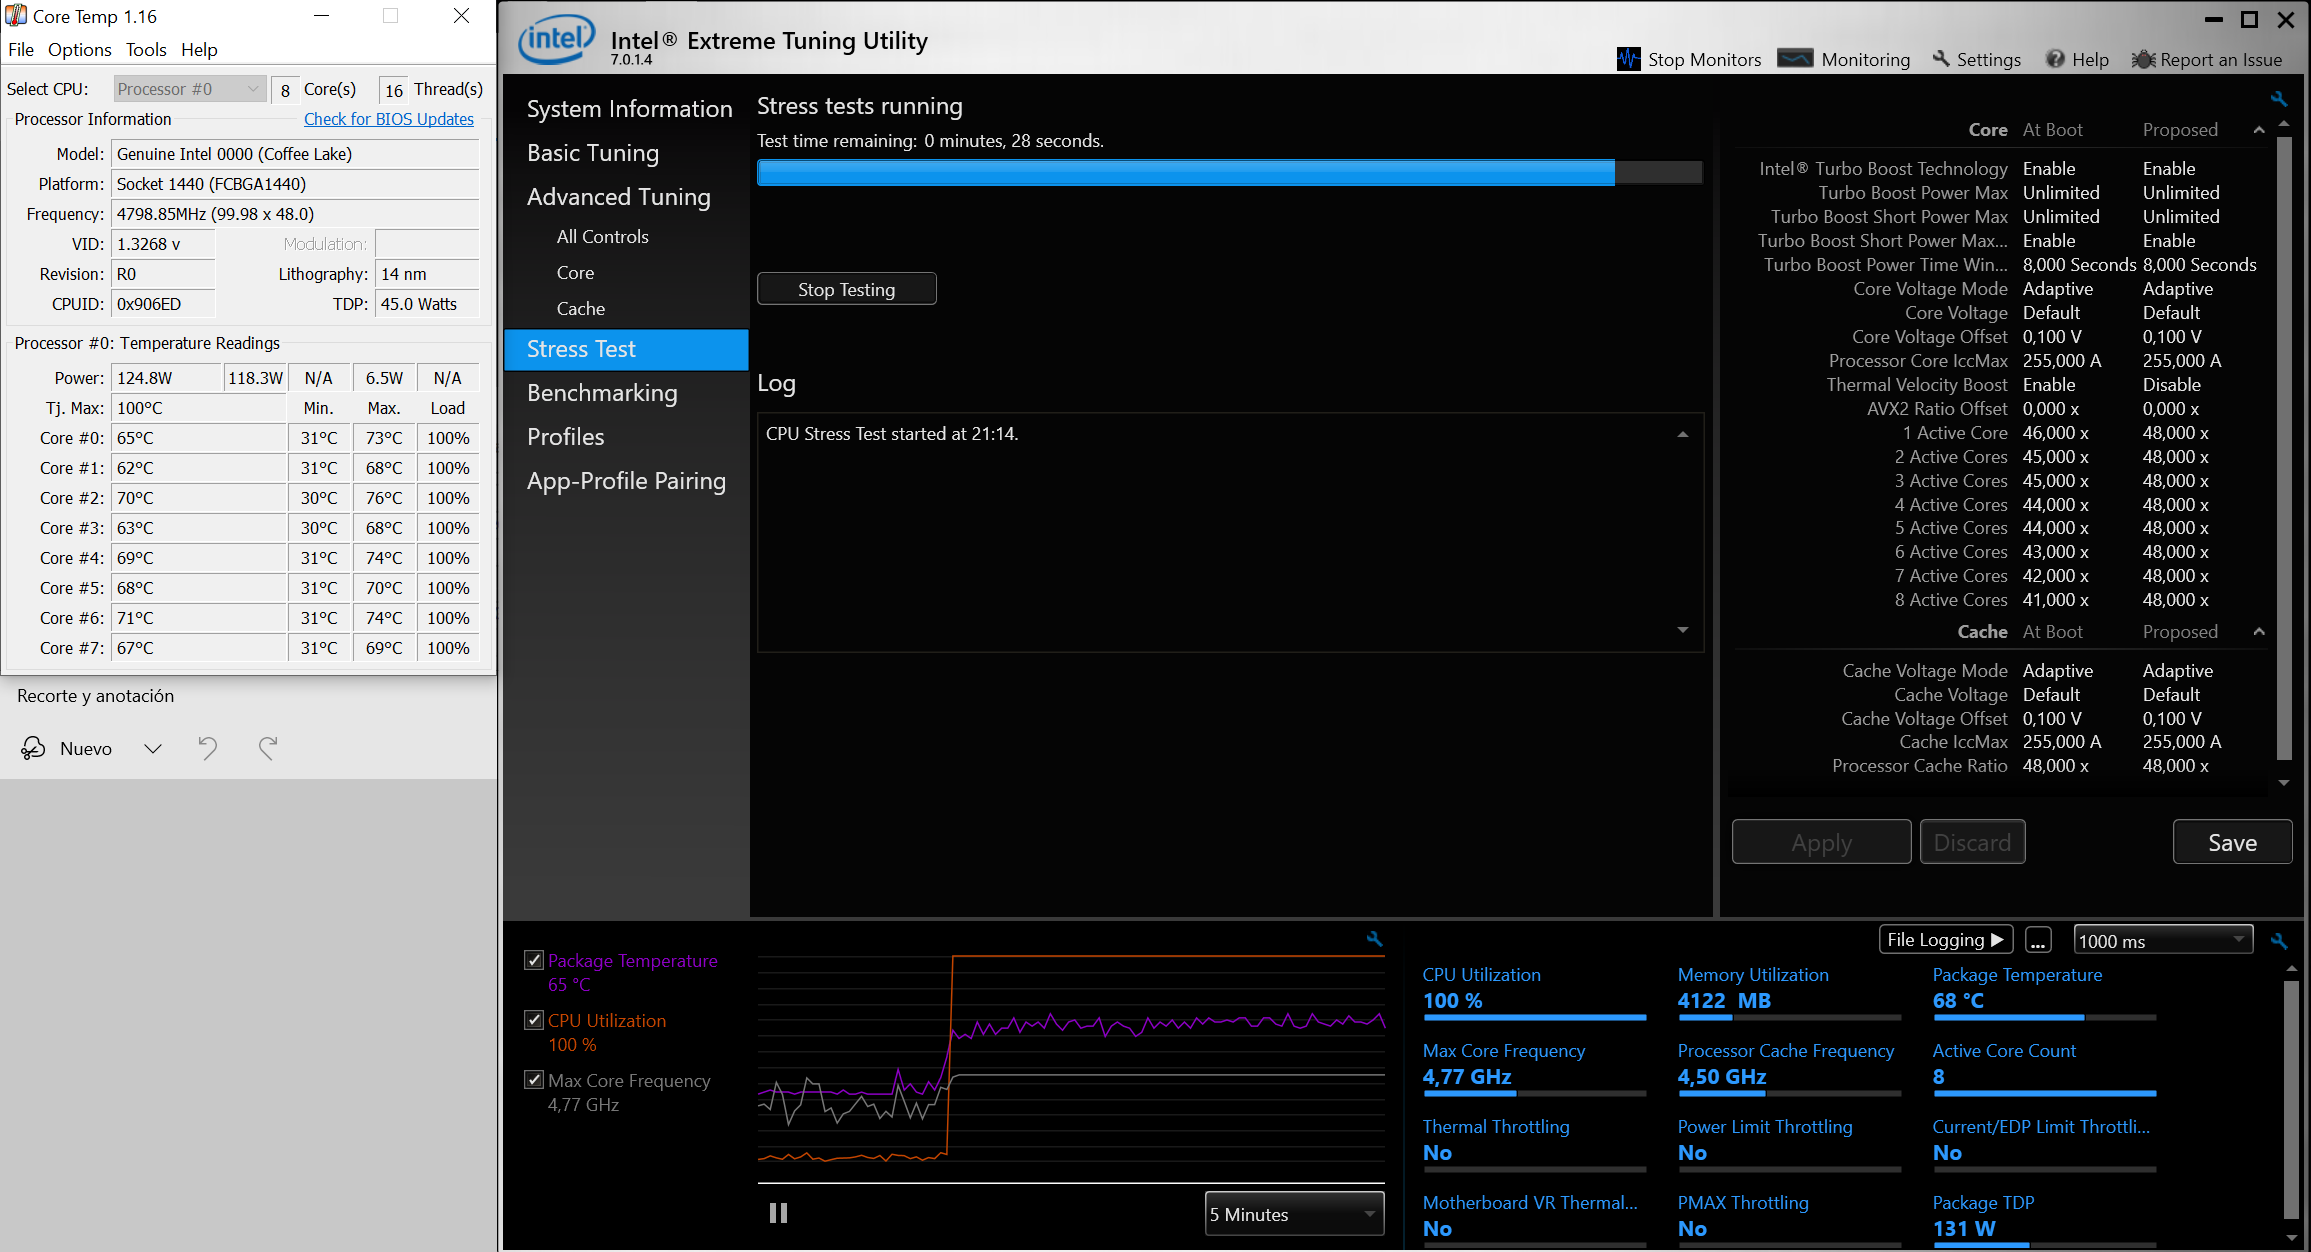Open the 5 Minutes time range dropdown
This screenshot has width=2311, height=1252.
pyautogui.click(x=1294, y=1214)
